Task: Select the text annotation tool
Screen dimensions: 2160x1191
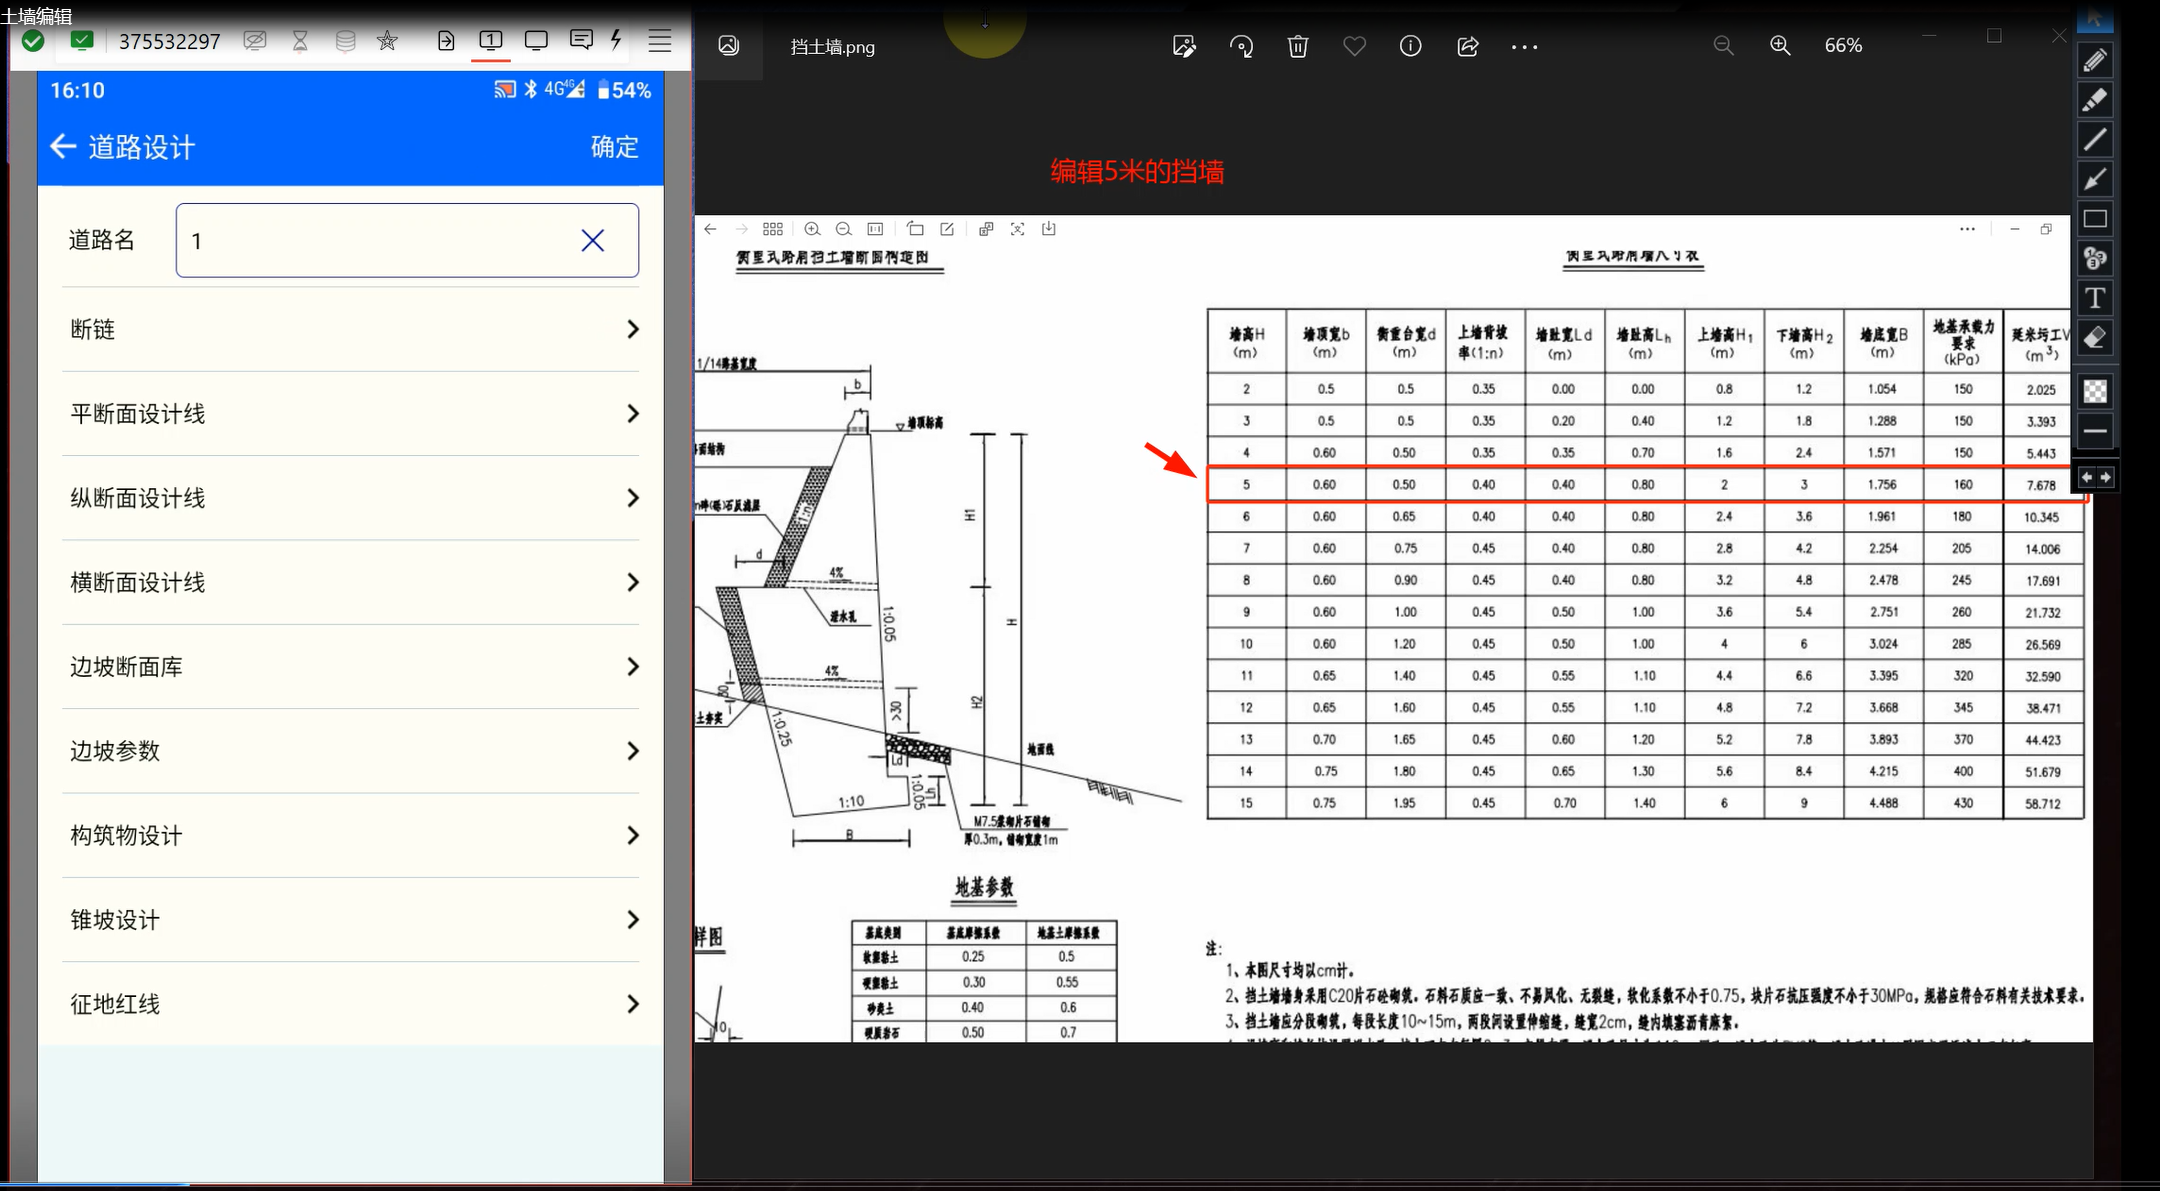Action: [x=2095, y=298]
